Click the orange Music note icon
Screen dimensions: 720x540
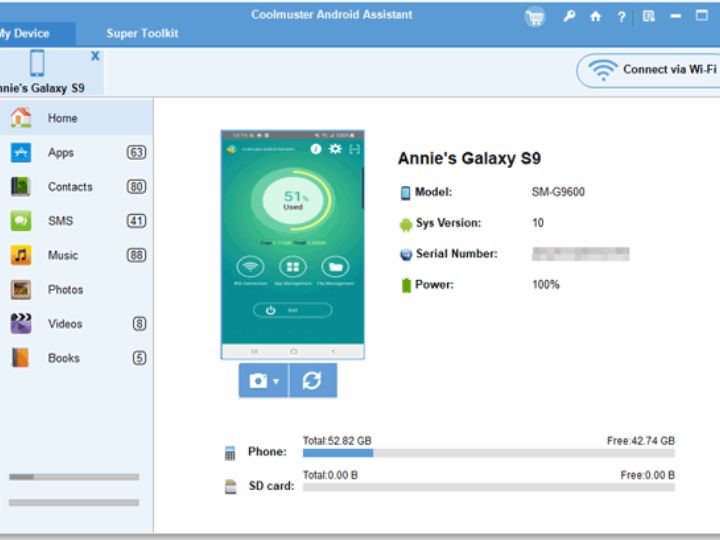click(21, 255)
